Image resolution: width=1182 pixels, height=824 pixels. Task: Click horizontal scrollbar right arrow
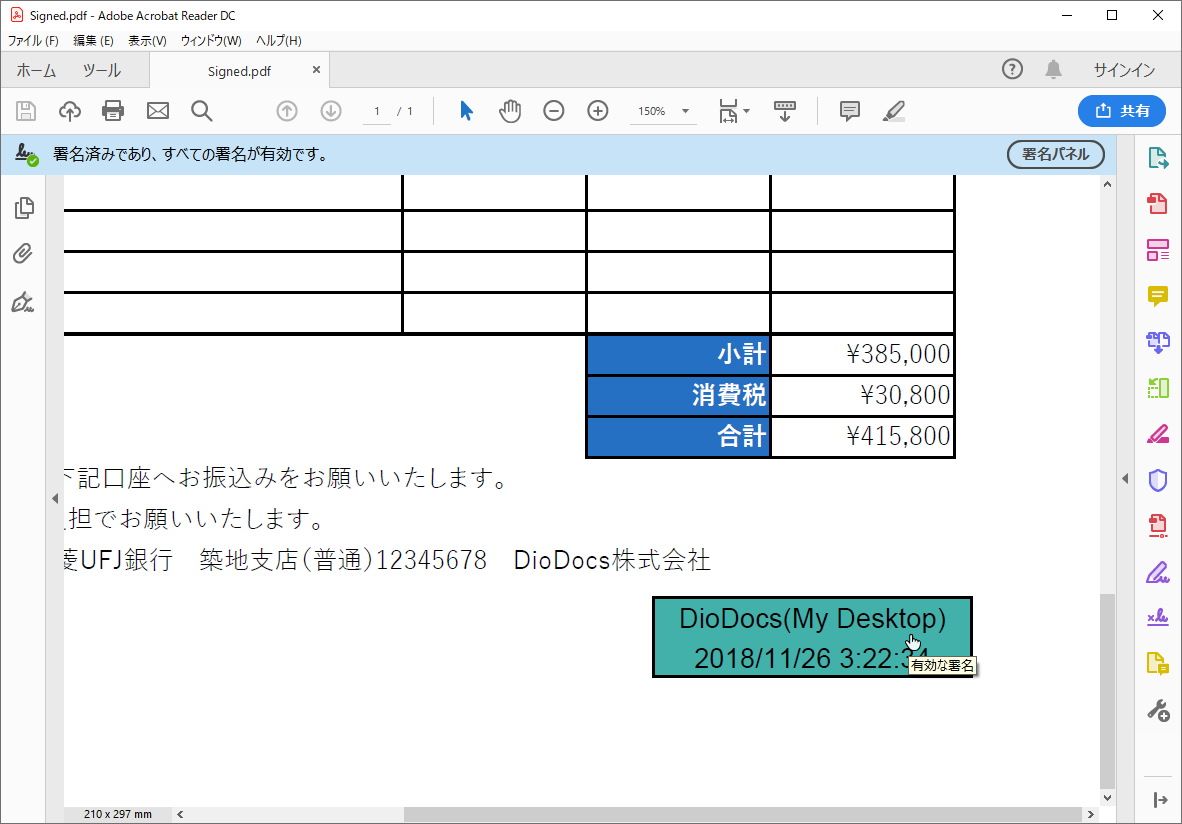tap(1090, 814)
